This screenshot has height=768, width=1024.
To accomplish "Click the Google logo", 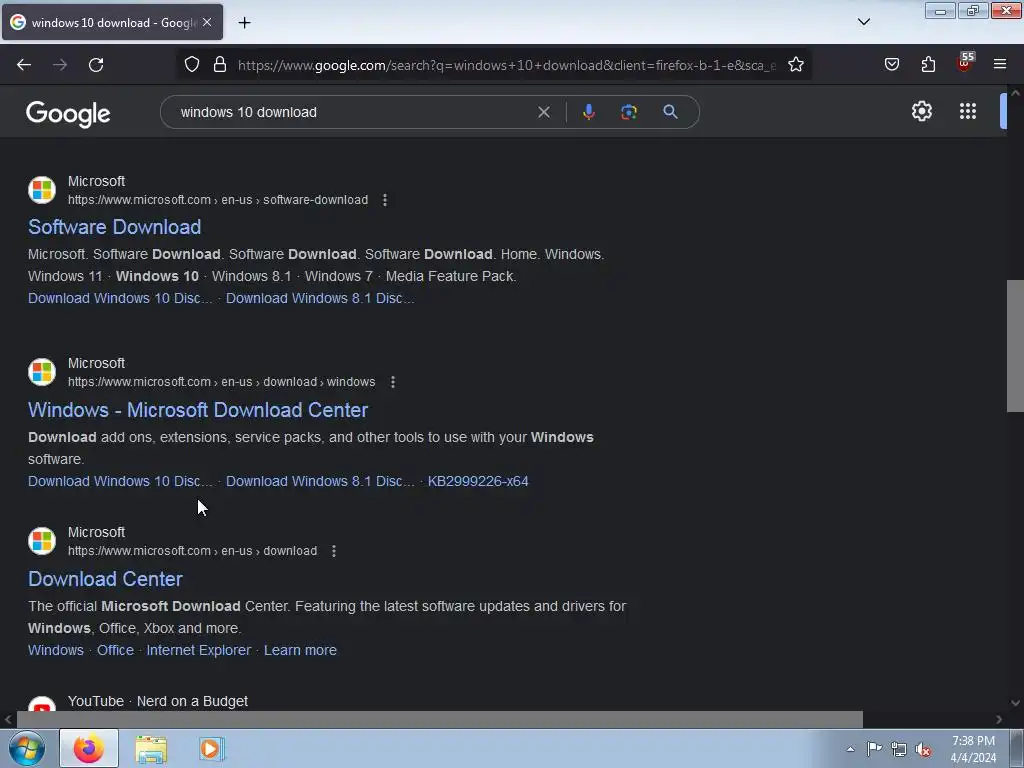I will point(68,114).
